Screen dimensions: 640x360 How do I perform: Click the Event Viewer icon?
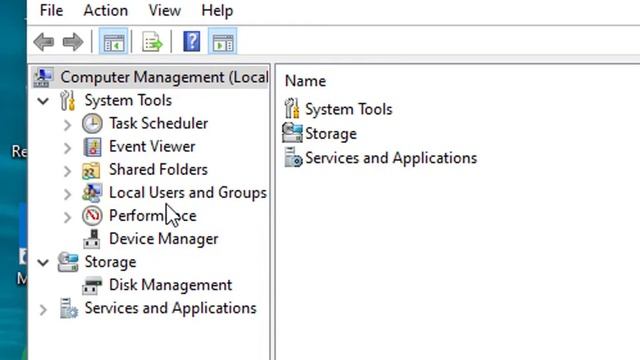click(92, 147)
